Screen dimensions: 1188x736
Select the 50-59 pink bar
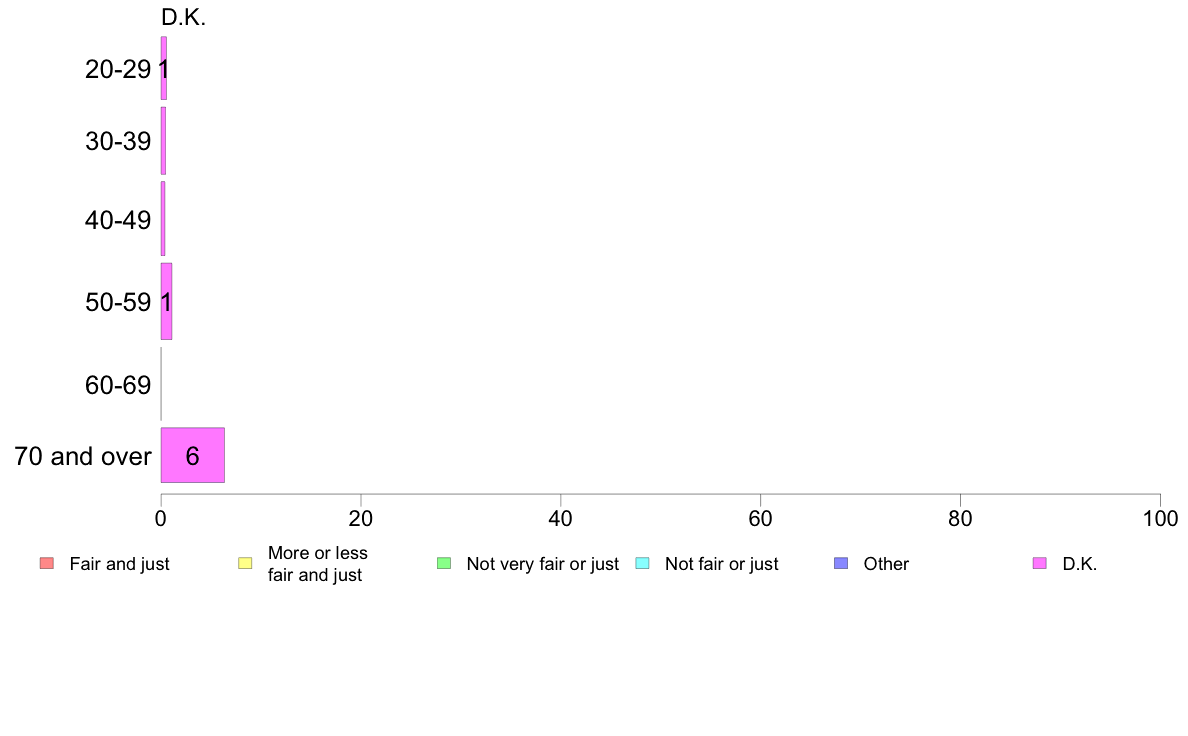pyautogui.click(x=166, y=302)
